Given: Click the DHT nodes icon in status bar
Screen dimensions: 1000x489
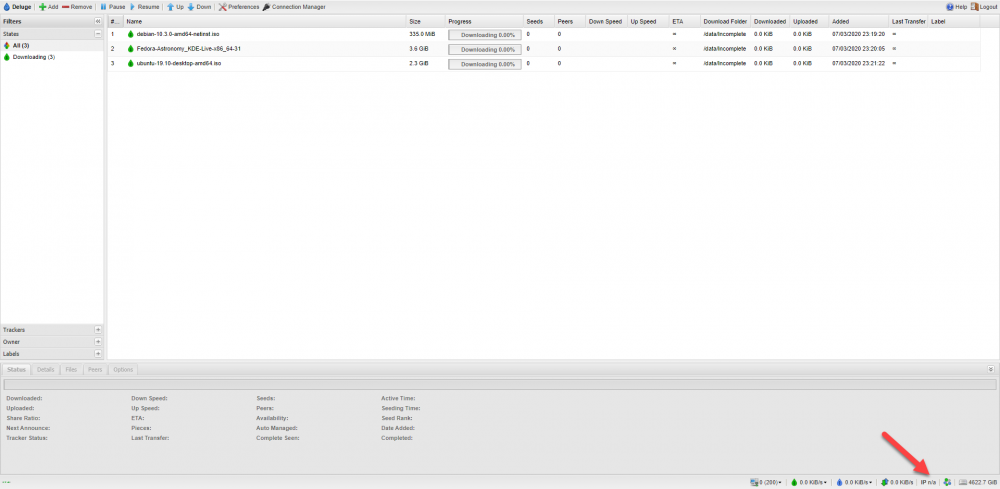Looking at the screenshot, I should click(948, 482).
